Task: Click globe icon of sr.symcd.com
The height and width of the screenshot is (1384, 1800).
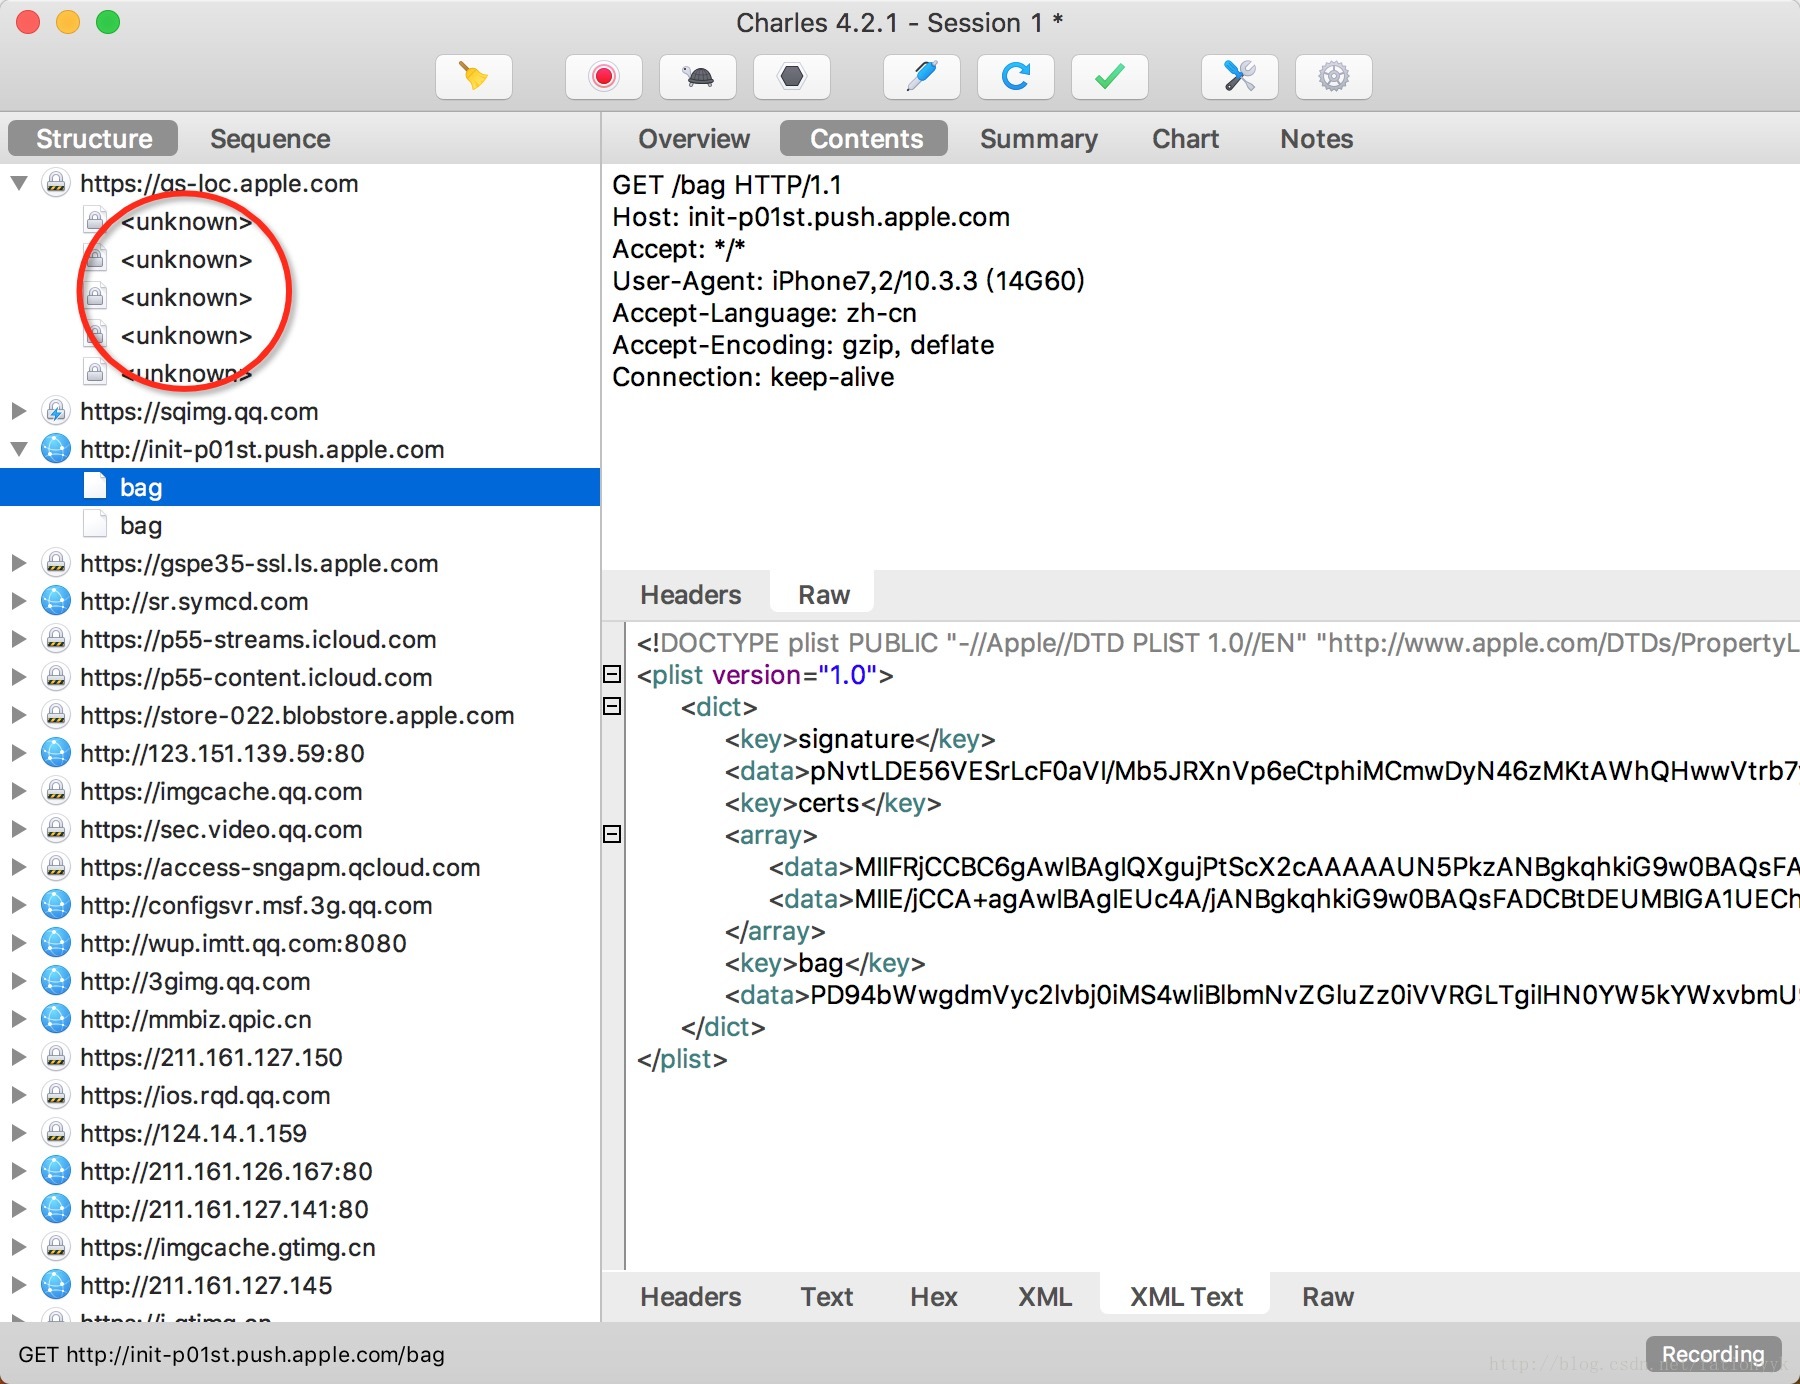Action: pos(56,601)
